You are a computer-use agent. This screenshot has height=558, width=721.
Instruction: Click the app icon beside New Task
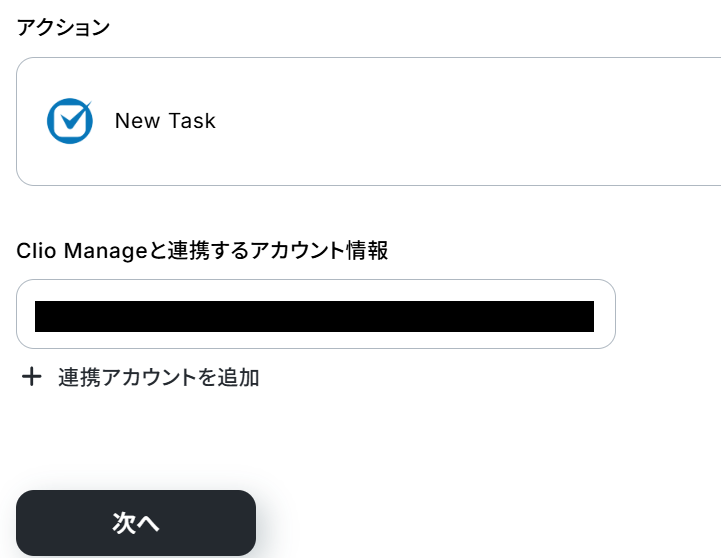[70, 121]
